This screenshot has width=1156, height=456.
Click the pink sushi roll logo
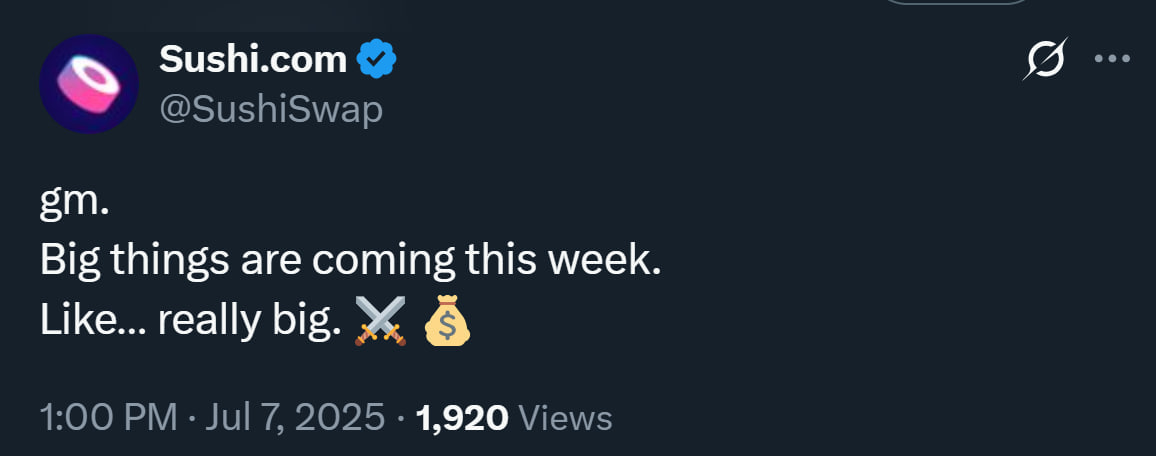(x=88, y=82)
